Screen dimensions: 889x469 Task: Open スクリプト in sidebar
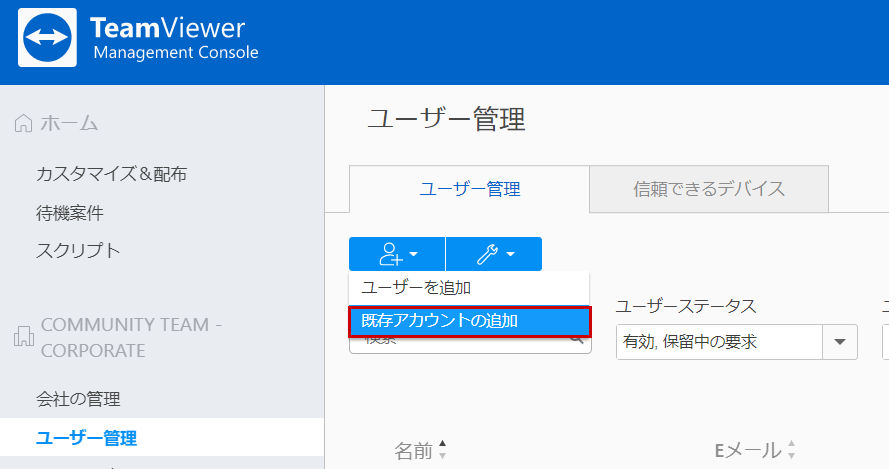[x=78, y=251]
